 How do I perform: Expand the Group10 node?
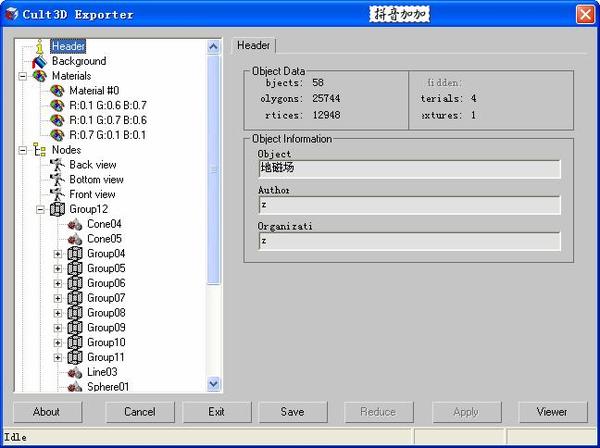pos(58,343)
